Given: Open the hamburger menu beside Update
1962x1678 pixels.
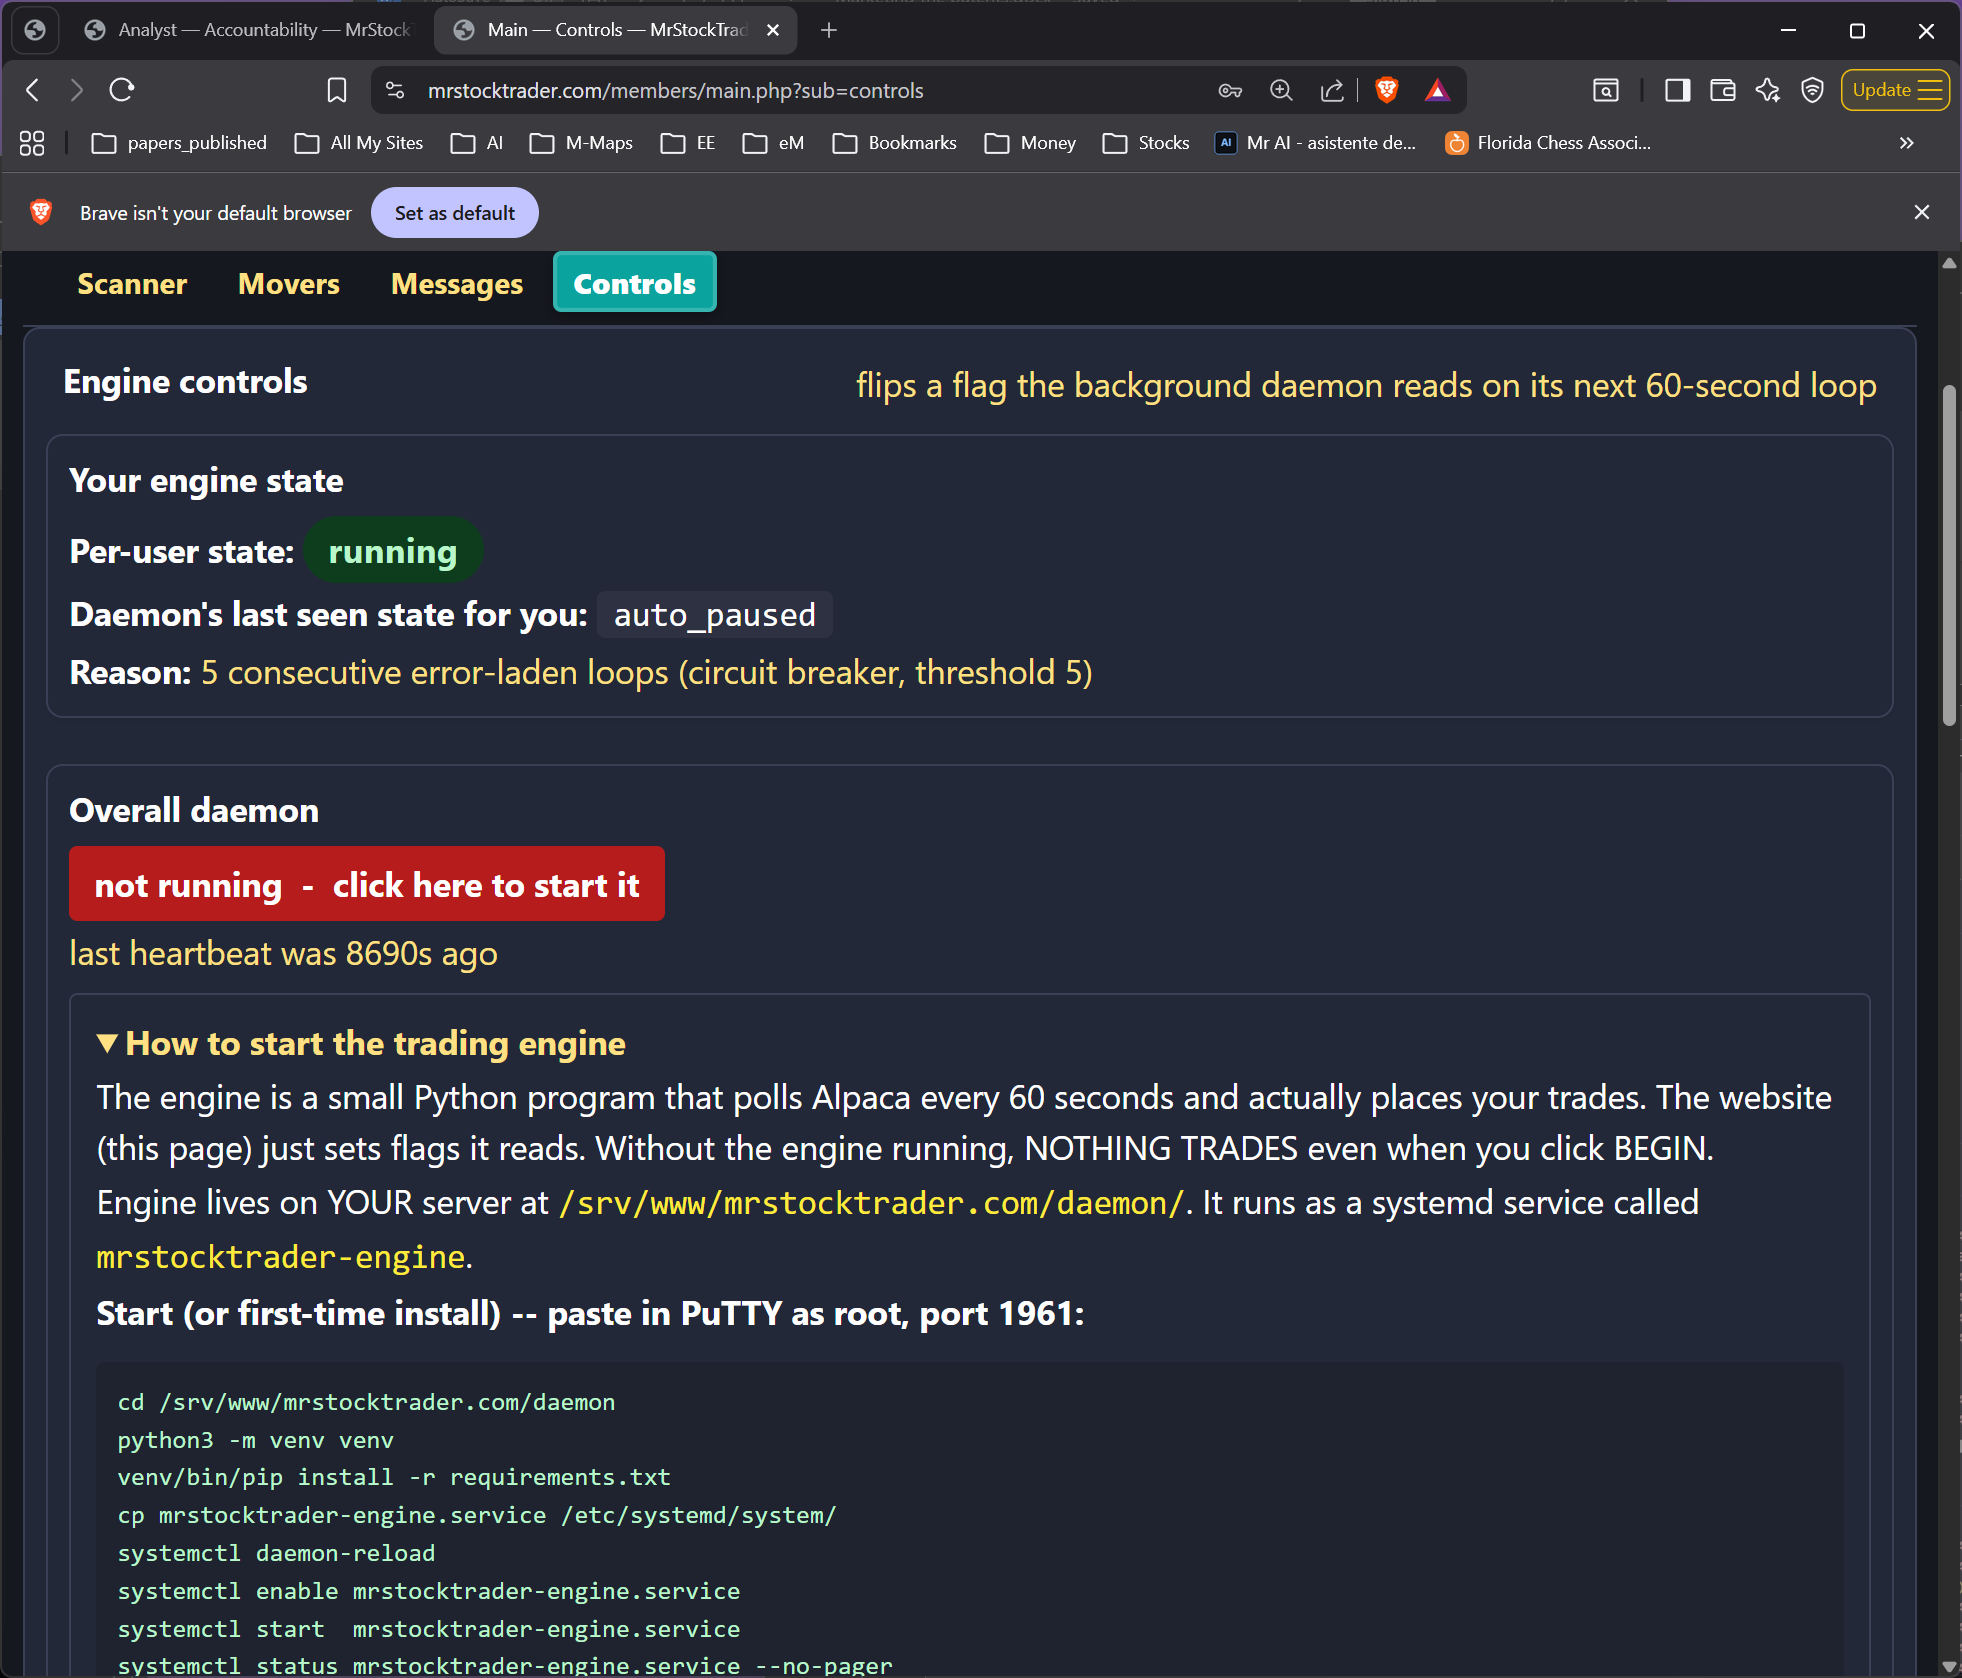Looking at the screenshot, I should click(1931, 90).
